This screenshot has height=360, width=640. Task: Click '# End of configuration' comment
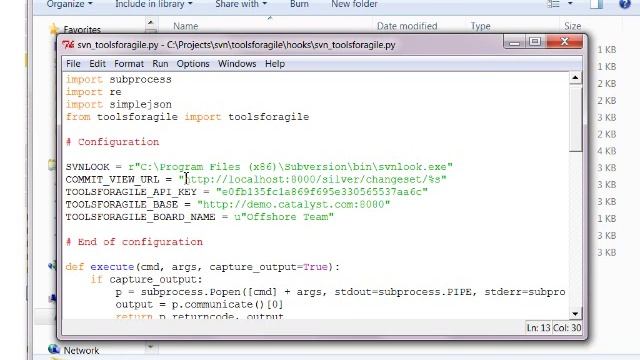point(134,242)
